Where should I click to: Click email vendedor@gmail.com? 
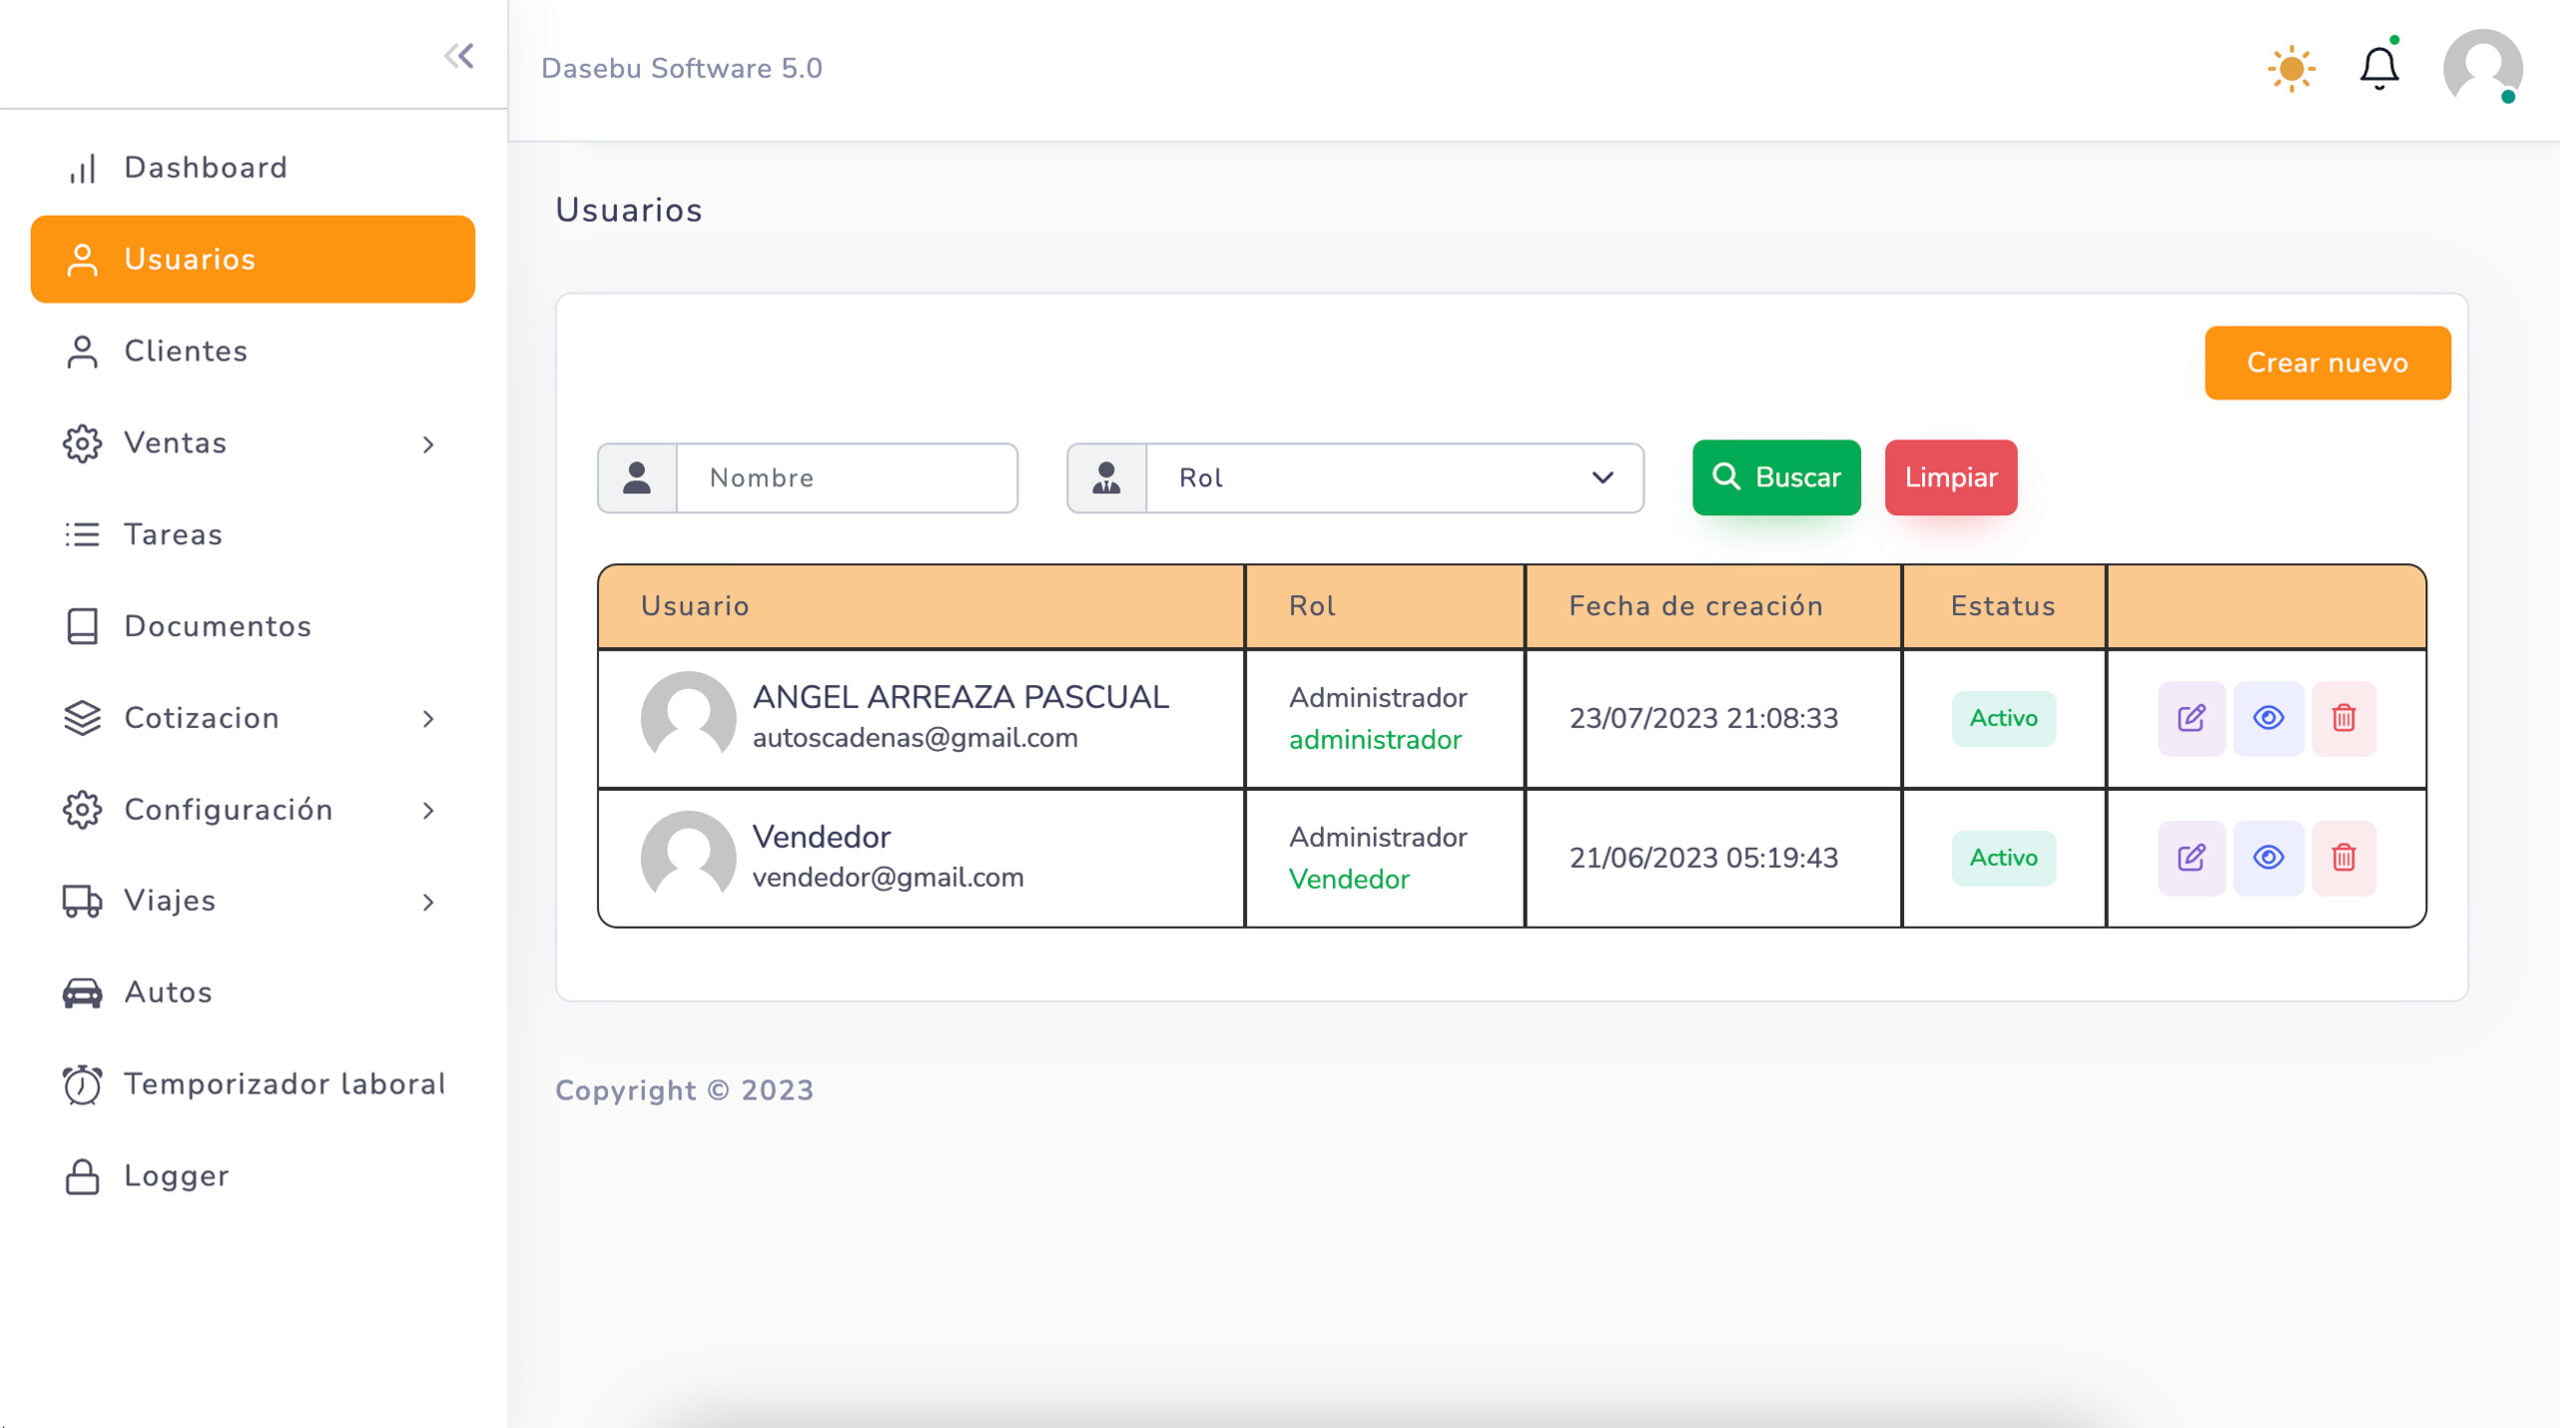point(888,878)
